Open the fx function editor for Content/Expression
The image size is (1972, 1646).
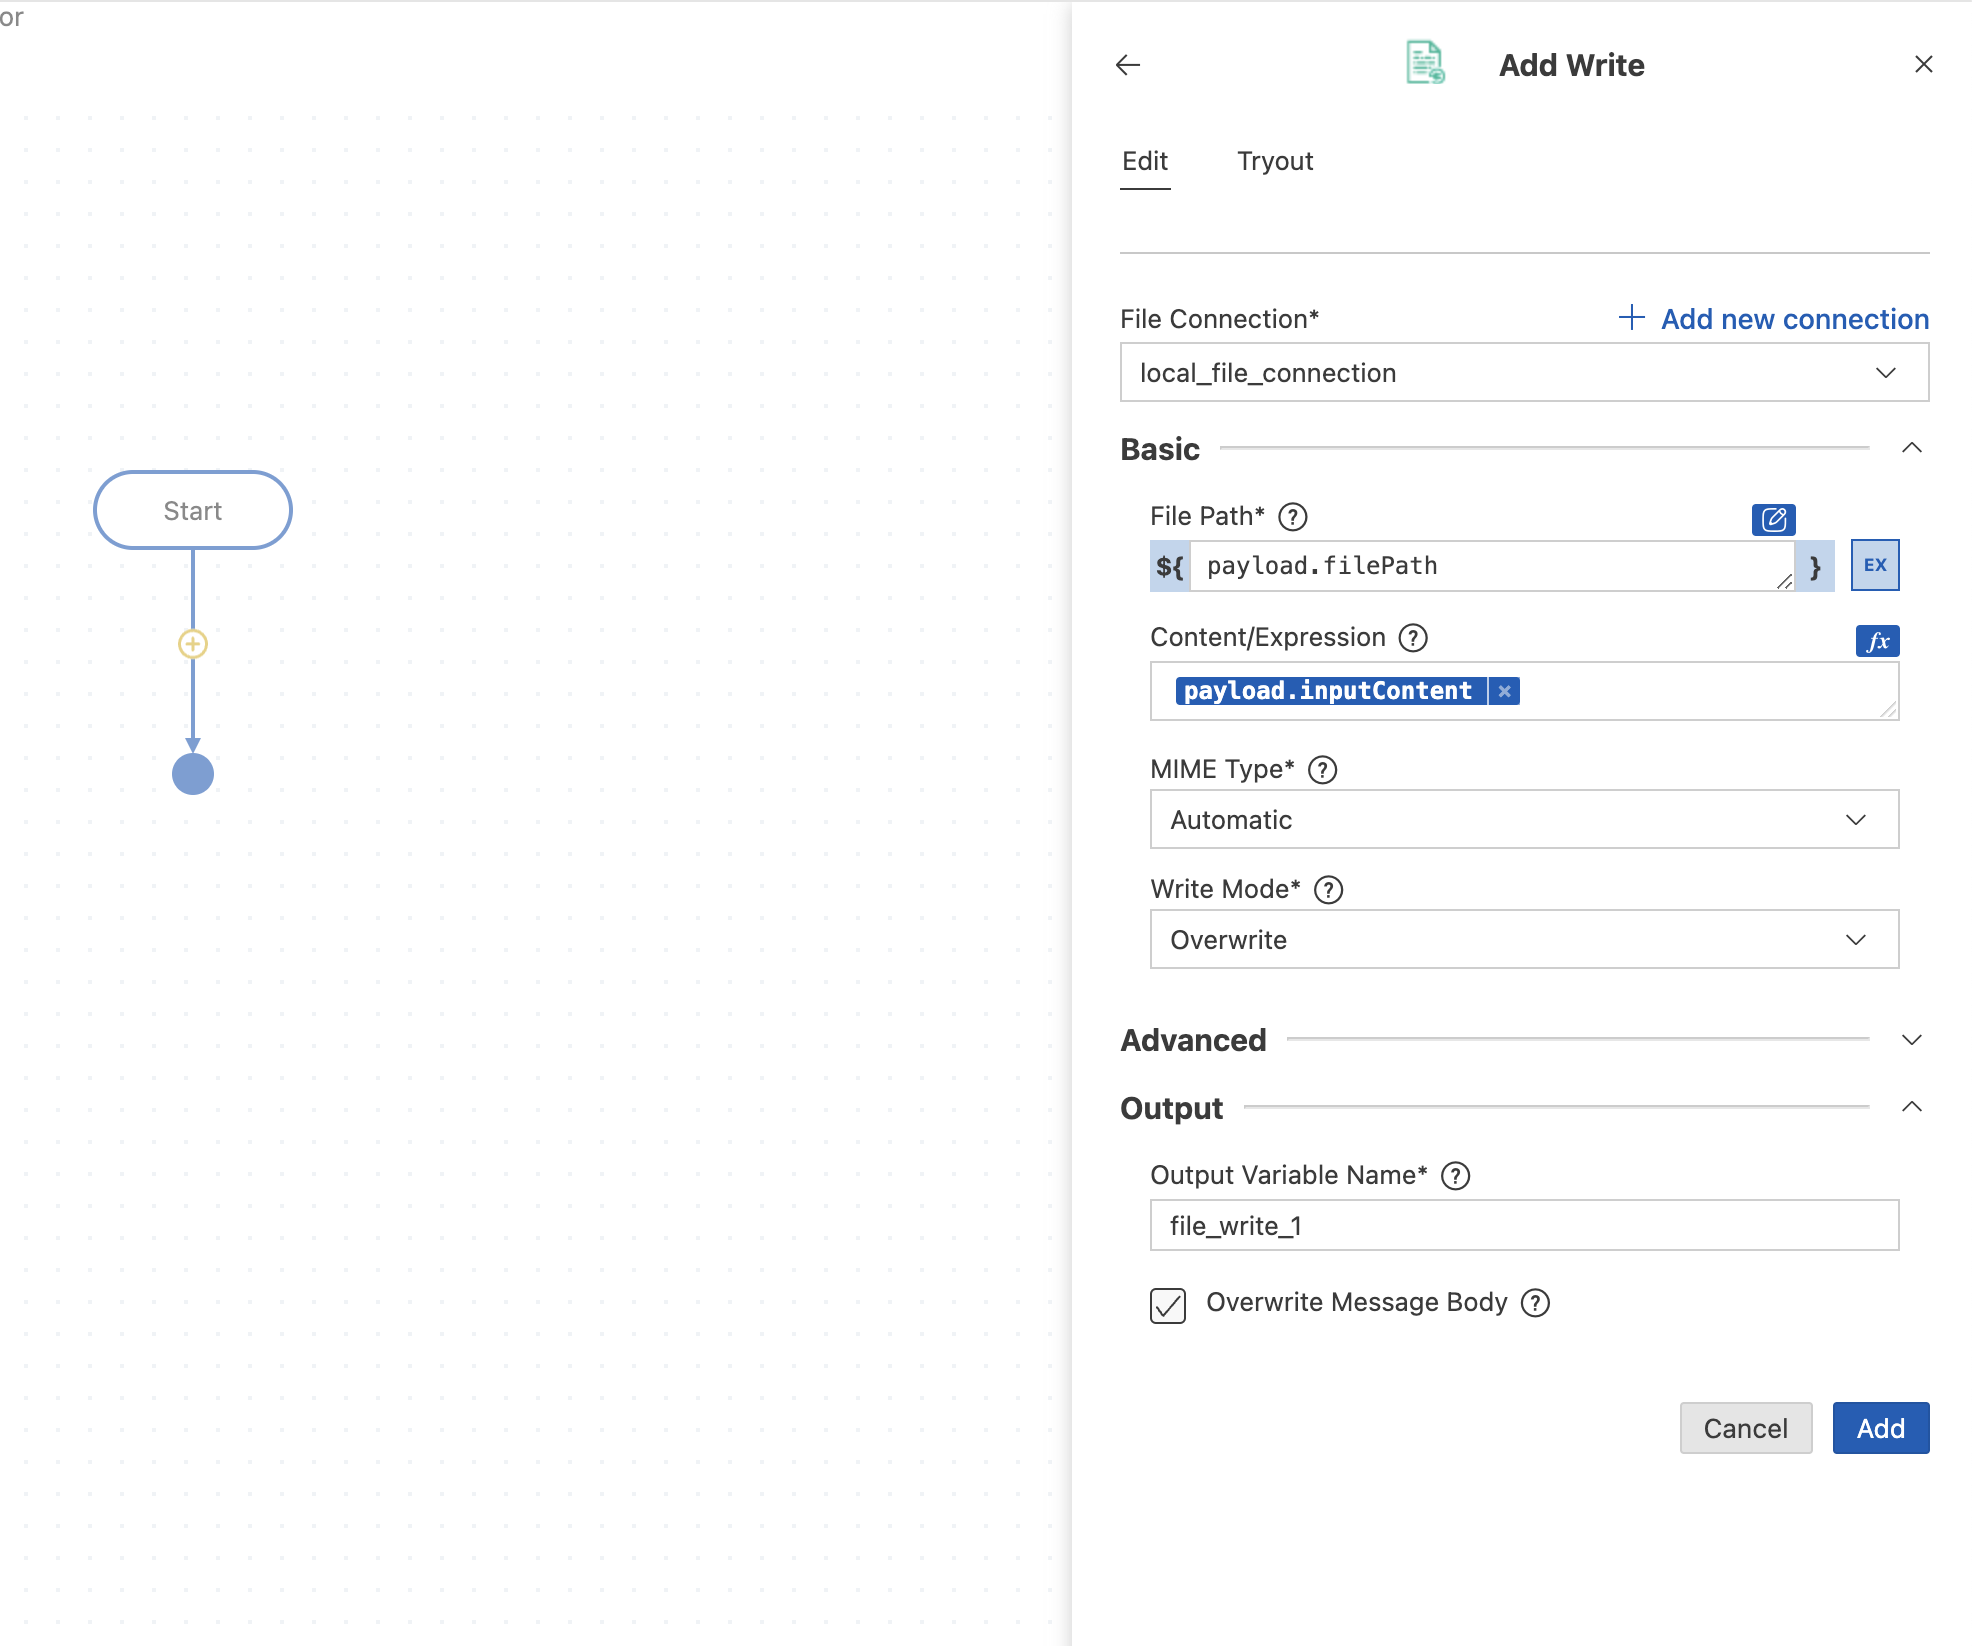pos(1877,641)
